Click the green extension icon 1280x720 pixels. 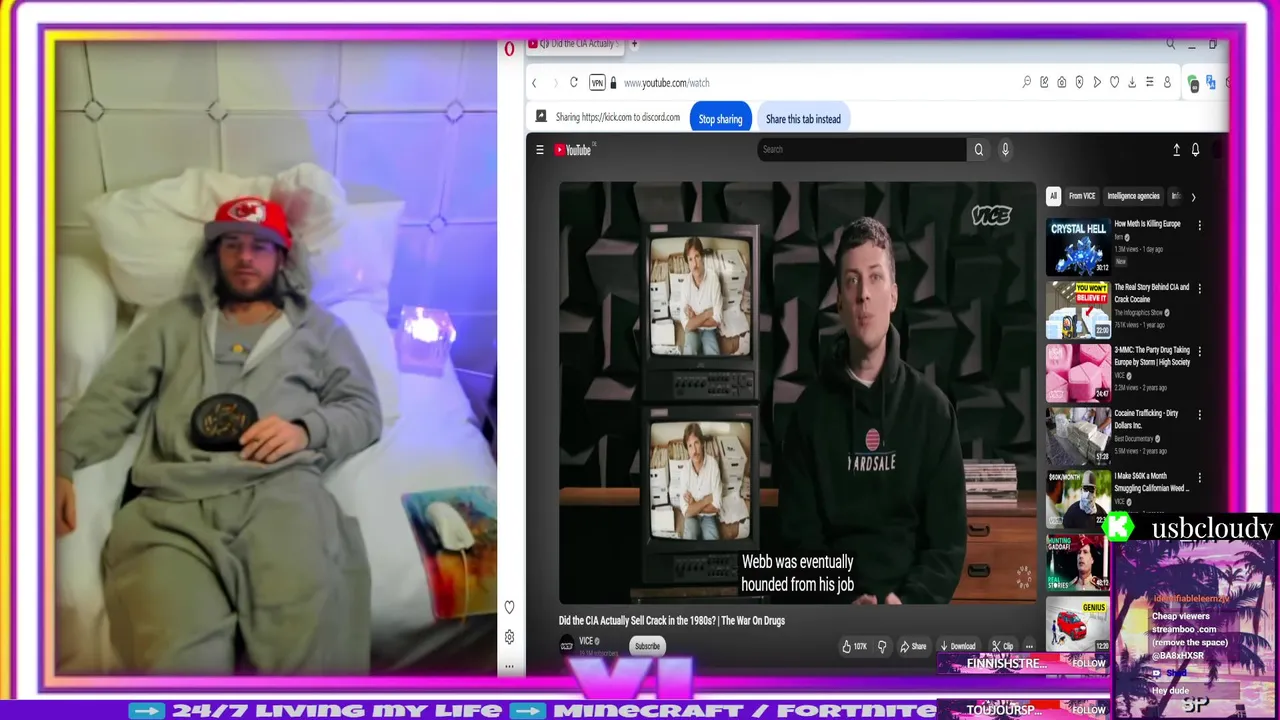click(x=1193, y=84)
